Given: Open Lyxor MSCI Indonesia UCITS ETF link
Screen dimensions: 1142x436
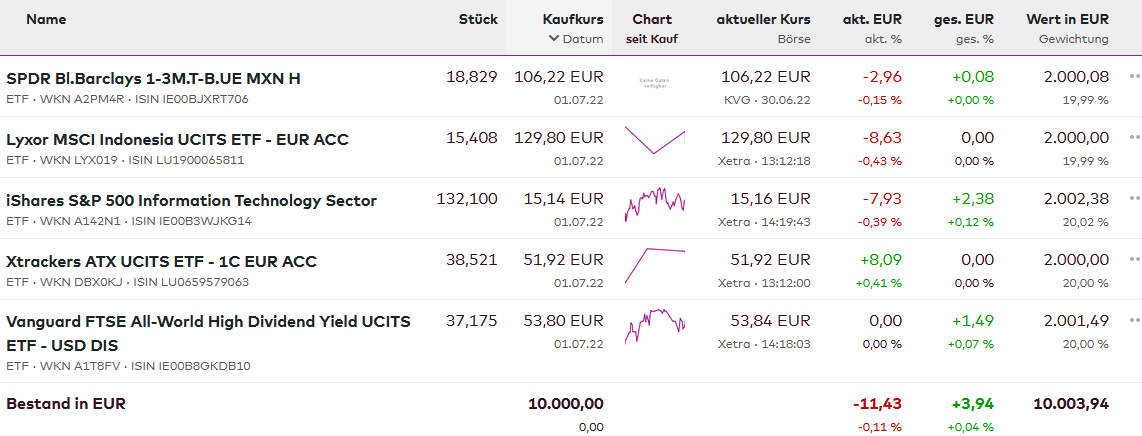Looking at the screenshot, I should coord(177,139).
